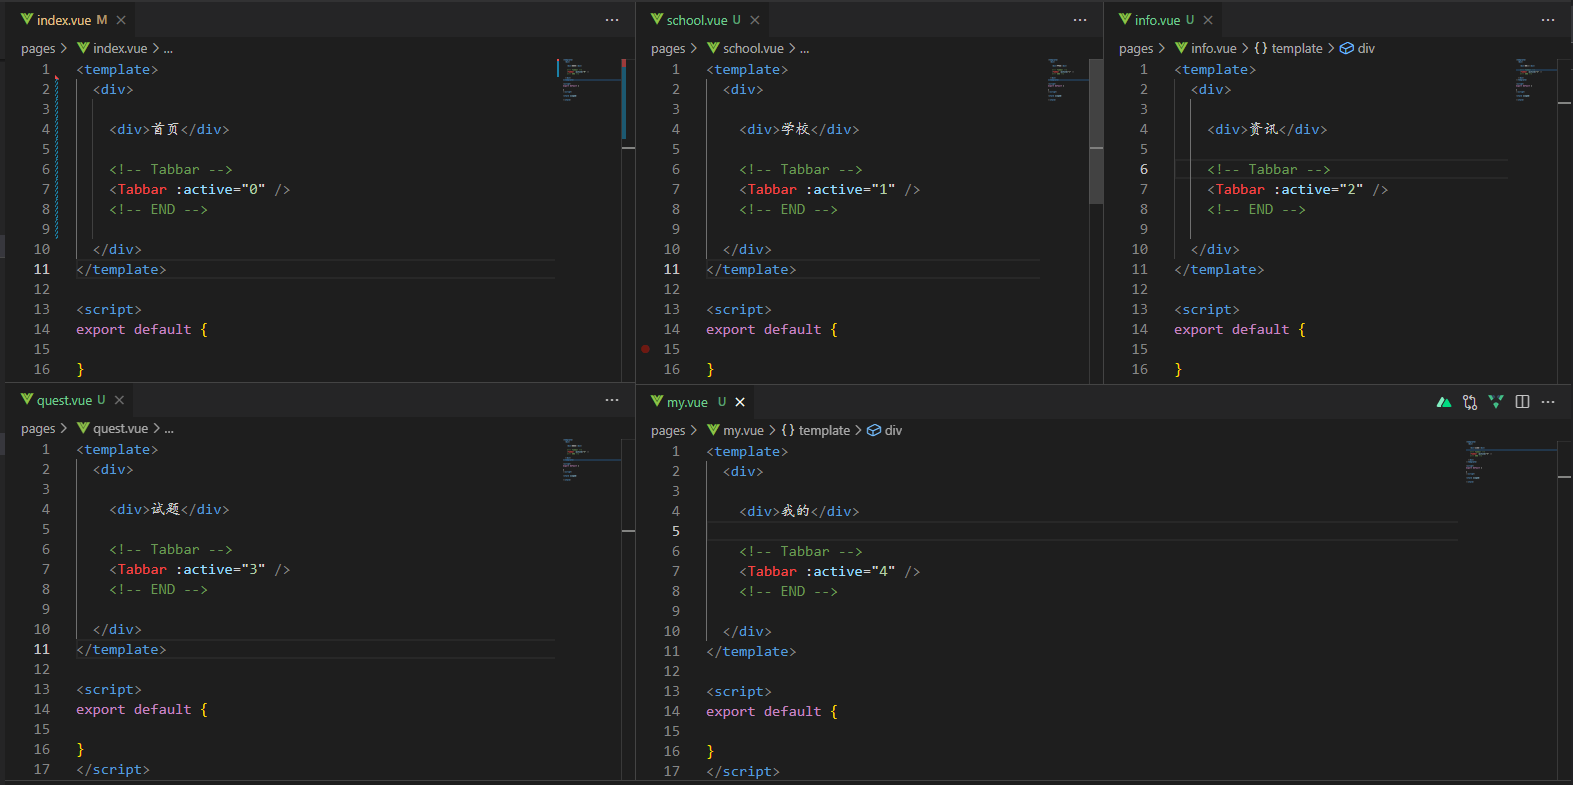Open the Nuxt icon in my.vue toolbar
Screen dimensions: 1573x785
pyautogui.click(x=1443, y=402)
